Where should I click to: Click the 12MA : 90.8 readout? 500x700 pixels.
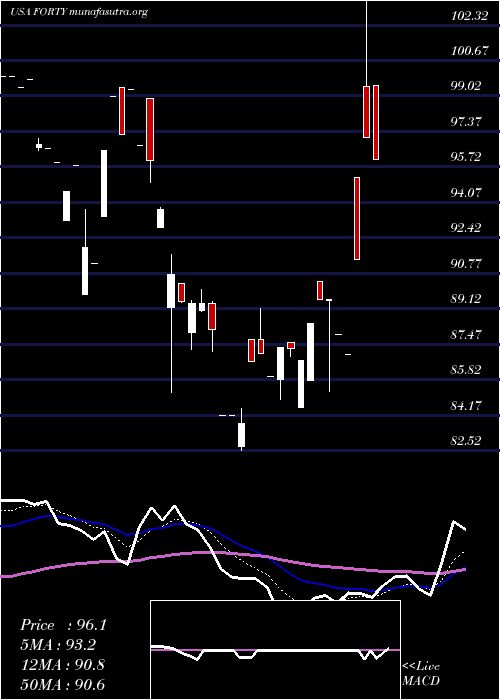[62, 664]
